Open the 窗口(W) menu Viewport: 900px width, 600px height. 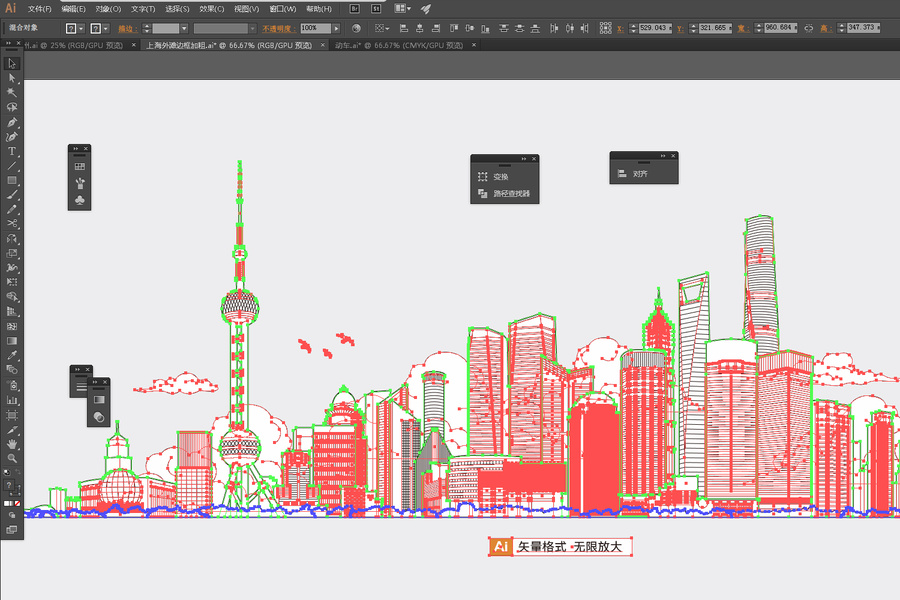[282, 9]
